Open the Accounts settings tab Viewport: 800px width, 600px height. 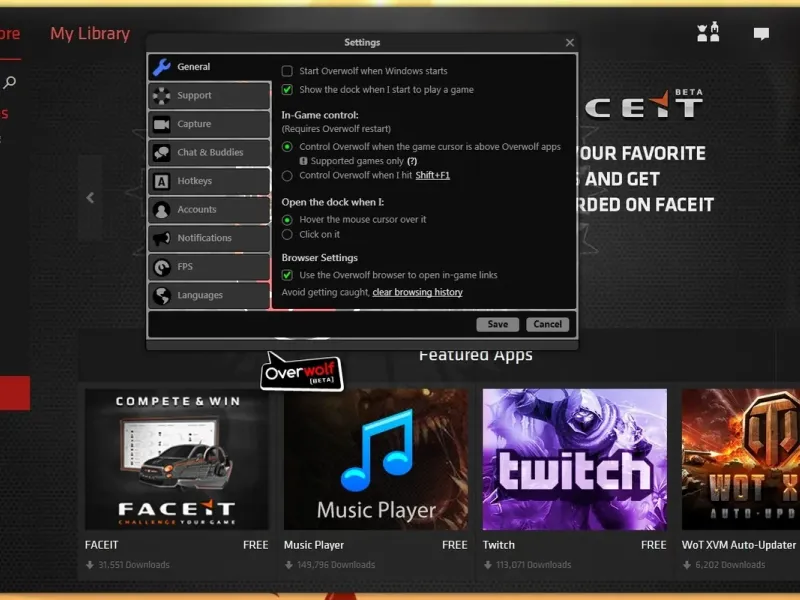(210, 210)
